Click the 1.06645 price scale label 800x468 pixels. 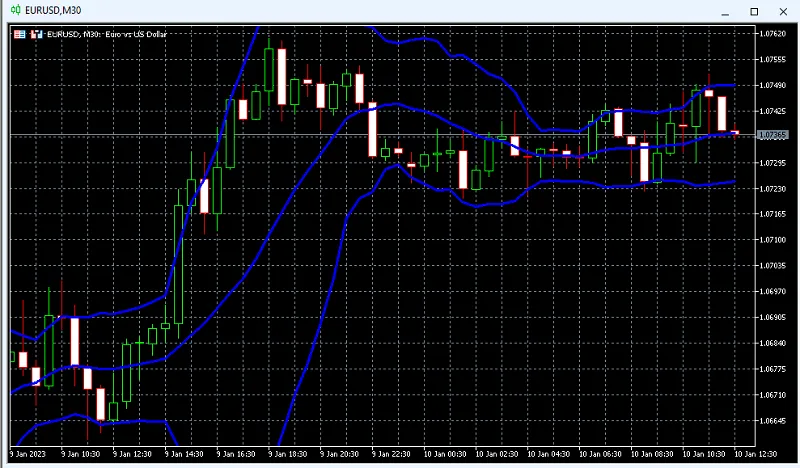click(x=772, y=421)
